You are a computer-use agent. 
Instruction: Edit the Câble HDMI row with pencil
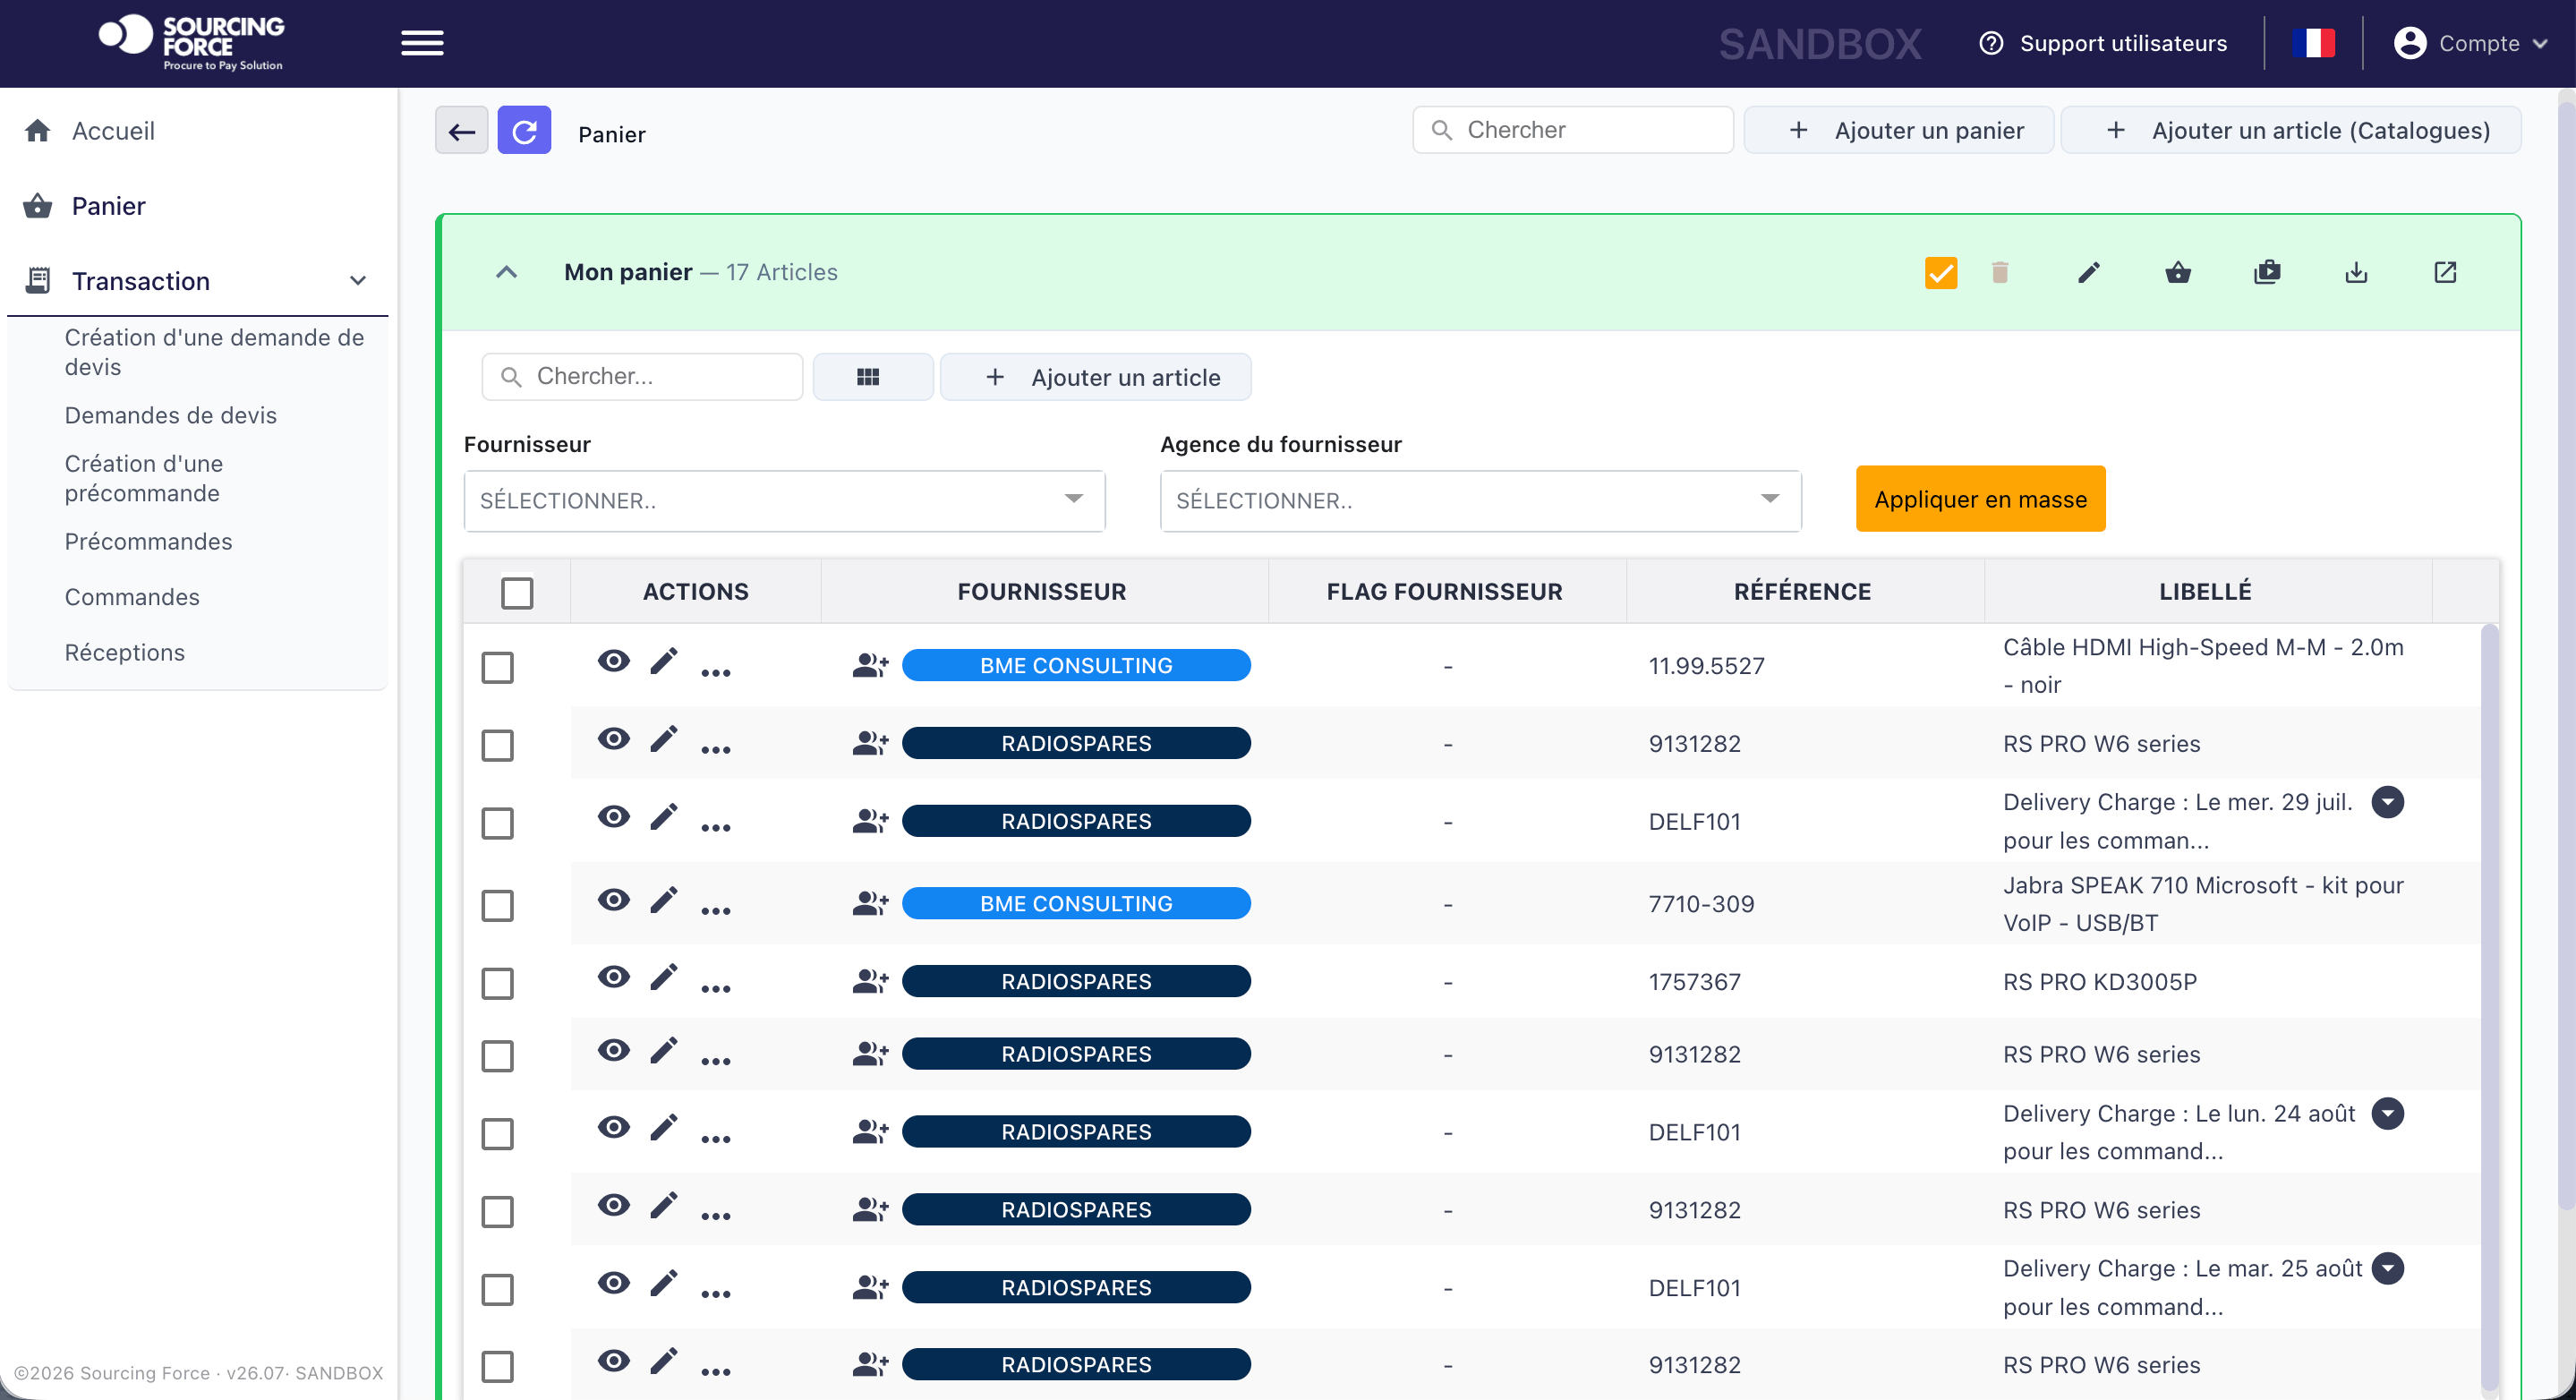tap(664, 661)
